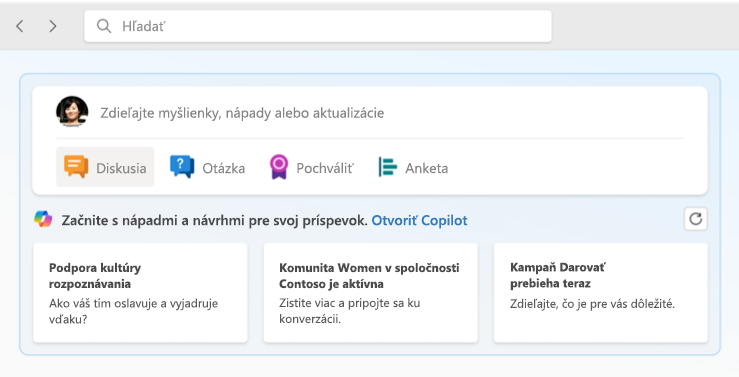This screenshot has width=739, height=377.
Task: Click the magnifier search icon
Action: (104, 26)
